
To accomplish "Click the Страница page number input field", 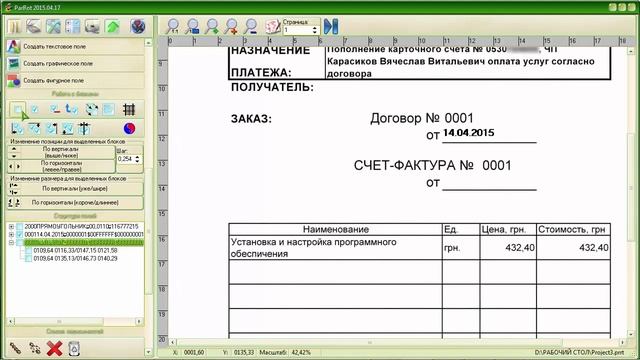I will (x=297, y=30).
